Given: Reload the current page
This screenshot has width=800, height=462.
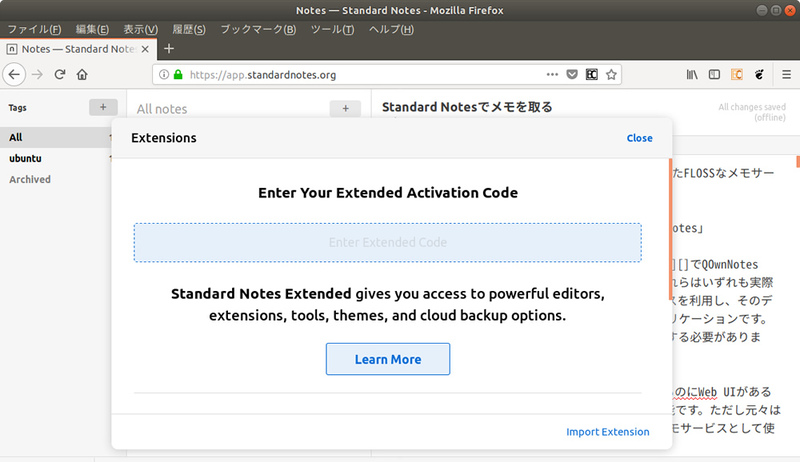Looking at the screenshot, I should 60,74.
